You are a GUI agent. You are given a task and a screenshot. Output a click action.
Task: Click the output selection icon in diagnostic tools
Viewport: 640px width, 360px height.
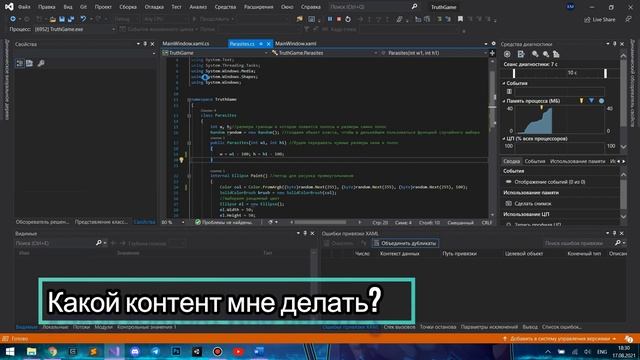[x=521, y=54]
